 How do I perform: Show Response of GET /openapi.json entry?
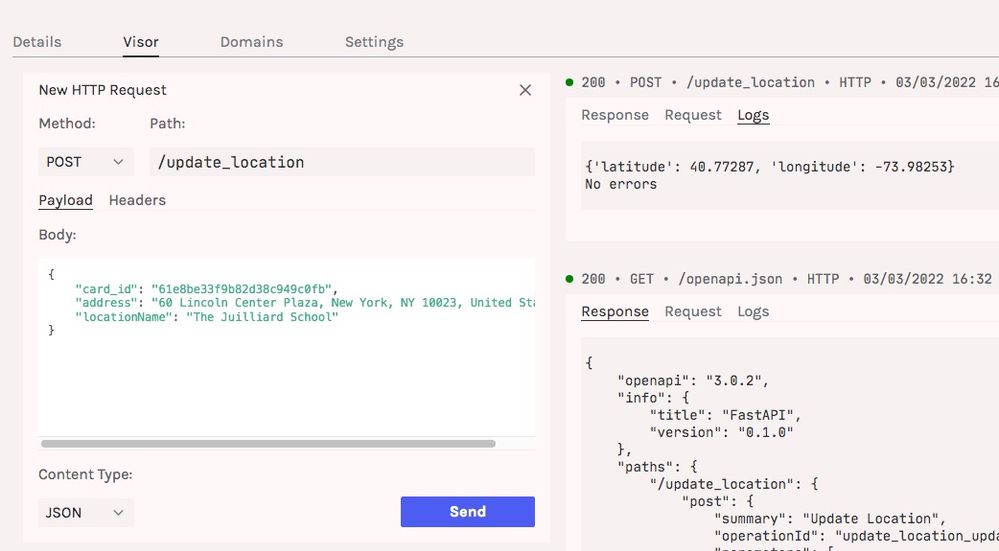615,311
